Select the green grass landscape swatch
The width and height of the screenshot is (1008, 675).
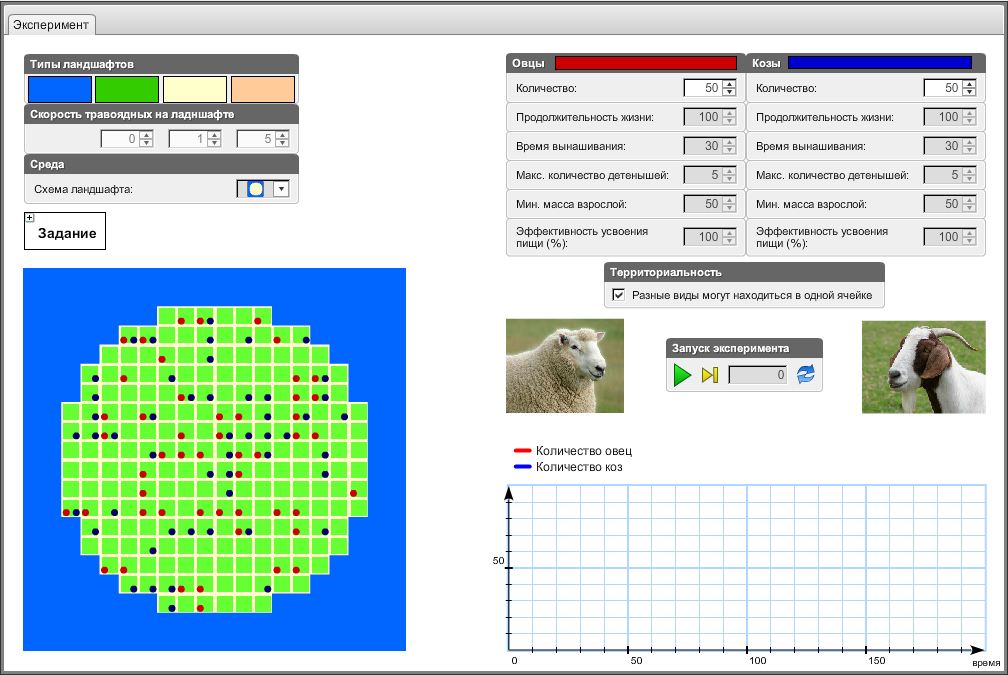127,89
